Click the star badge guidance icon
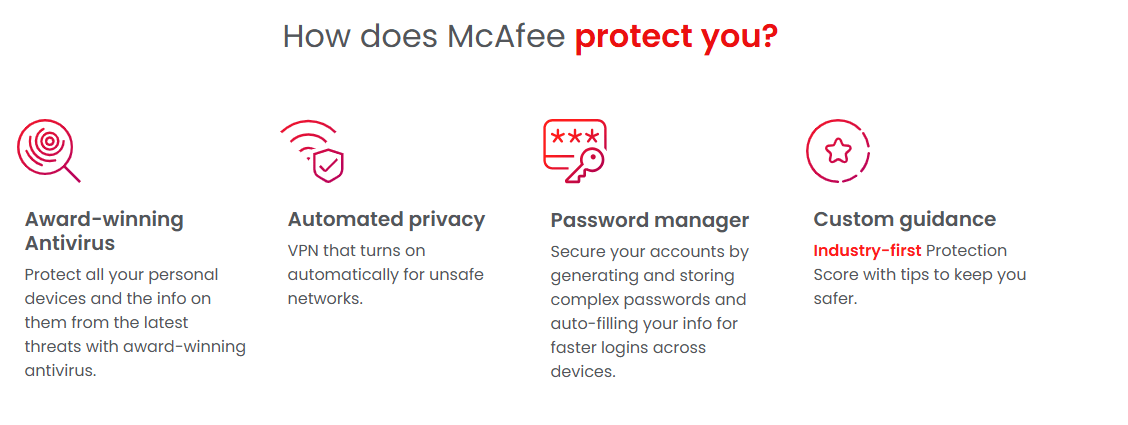Viewport: 1128px width, 425px height. click(x=838, y=151)
